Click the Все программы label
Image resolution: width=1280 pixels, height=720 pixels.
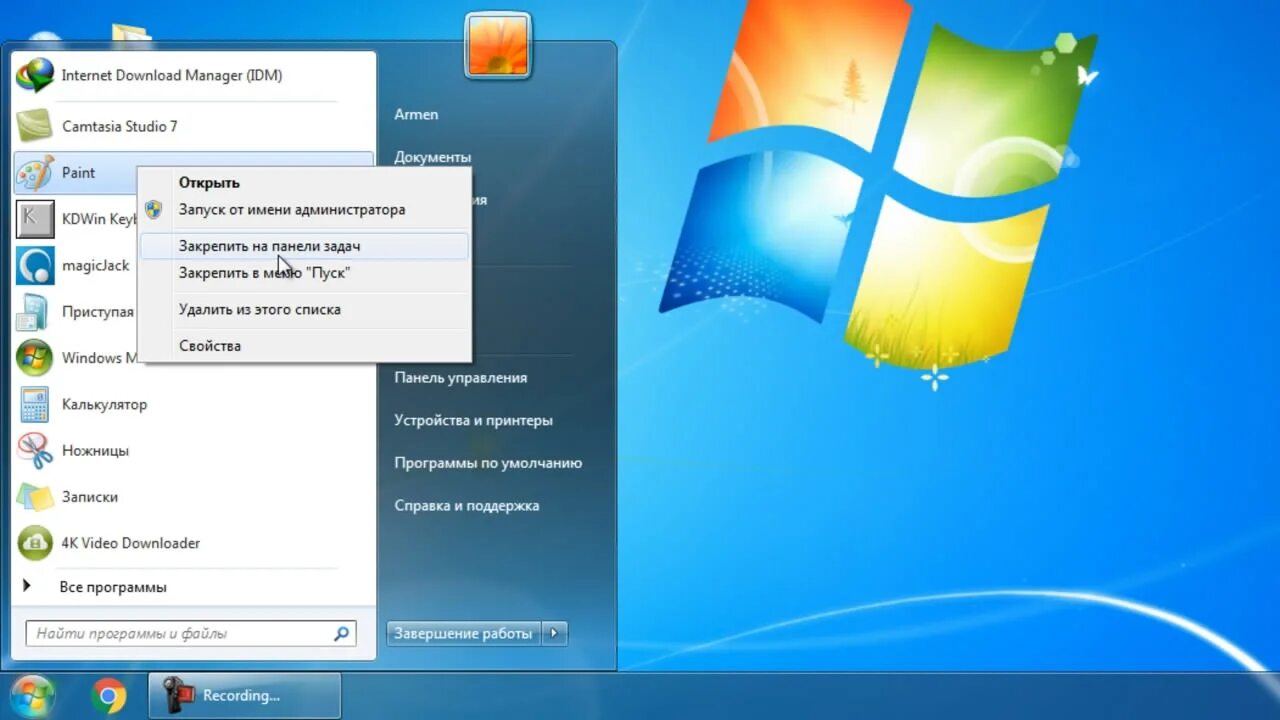(113, 587)
